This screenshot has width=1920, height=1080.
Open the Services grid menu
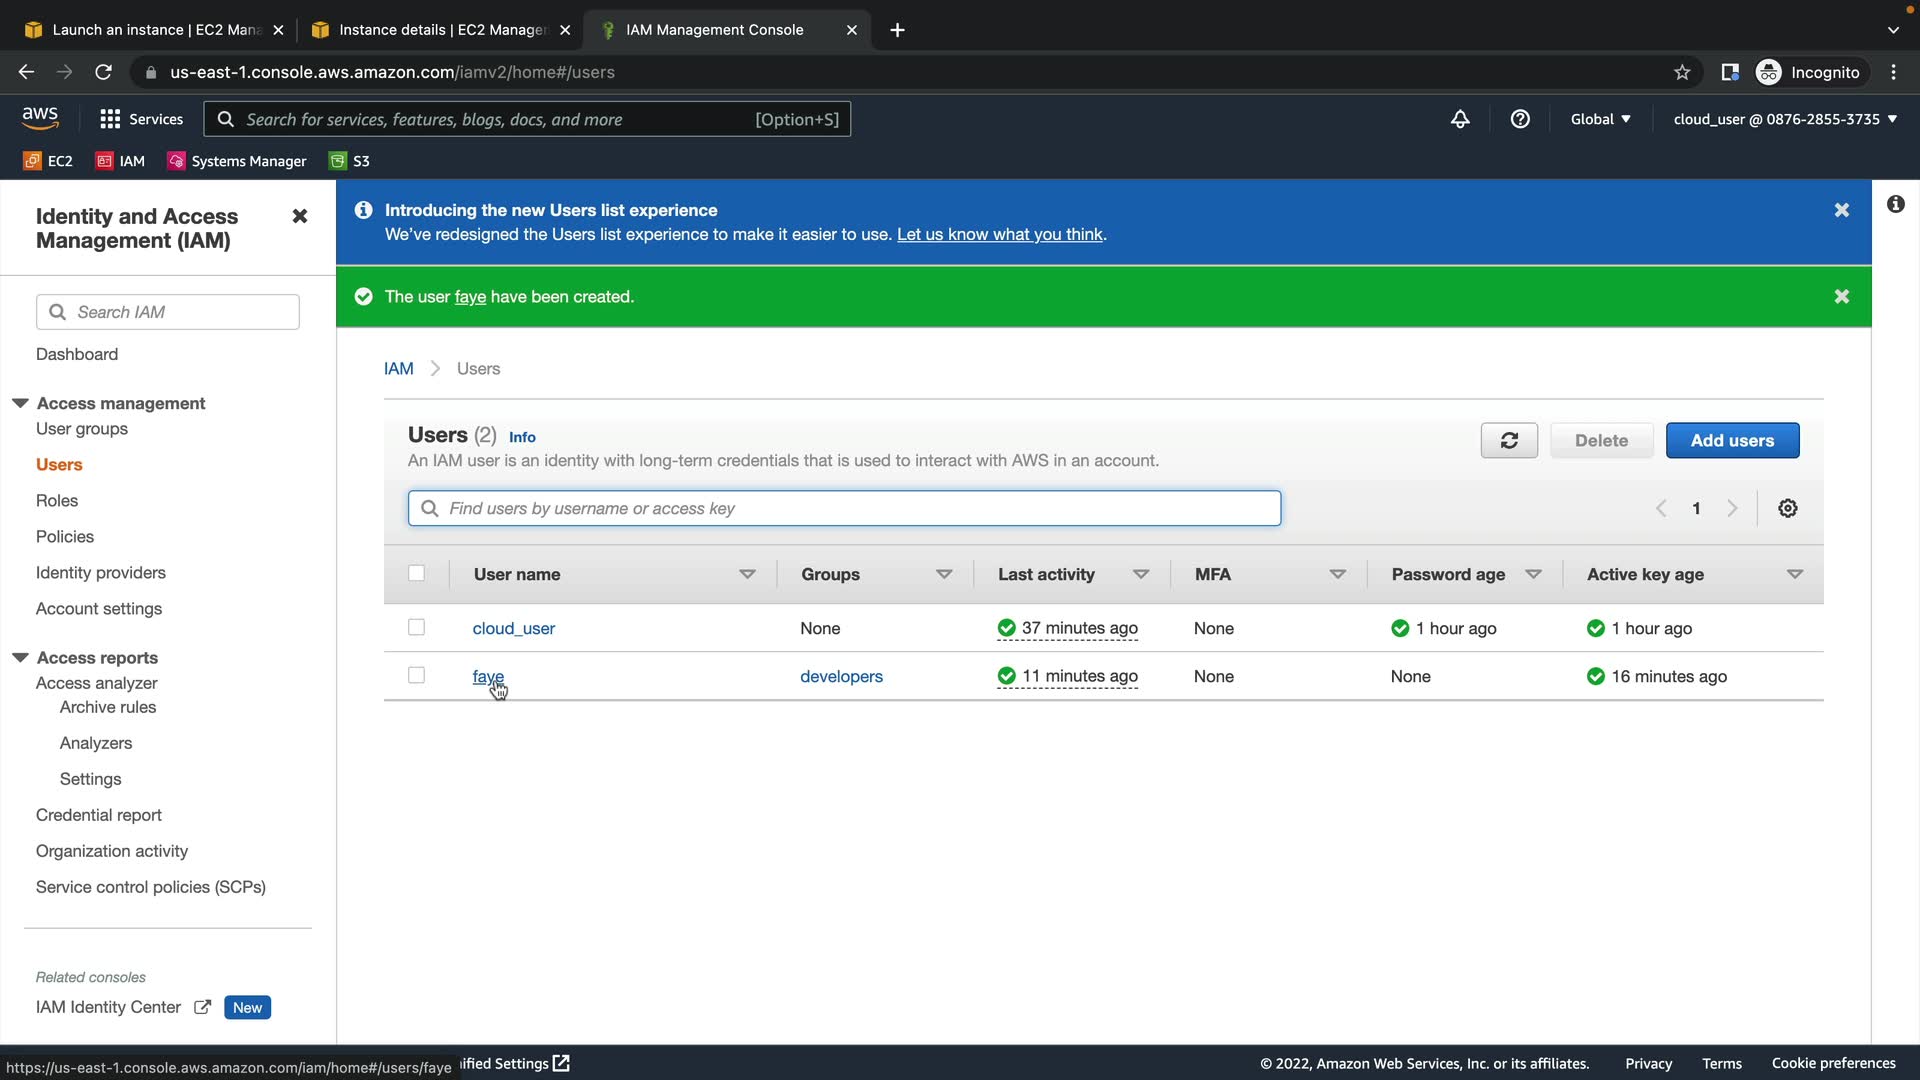[x=141, y=119]
